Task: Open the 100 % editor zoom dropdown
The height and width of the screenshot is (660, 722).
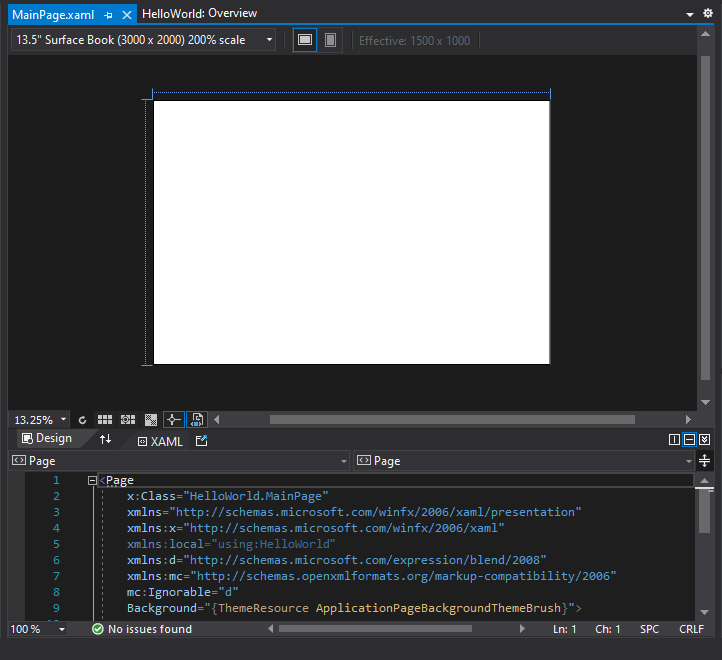Action: click(x=38, y=629)
